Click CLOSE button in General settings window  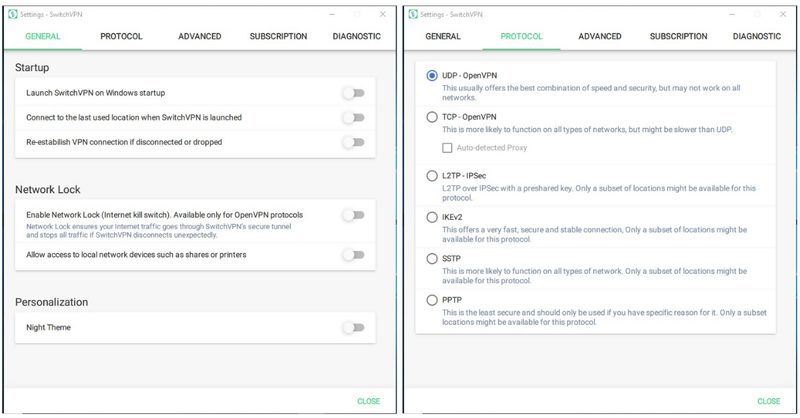pyautogui.click(x=368, y=401)
